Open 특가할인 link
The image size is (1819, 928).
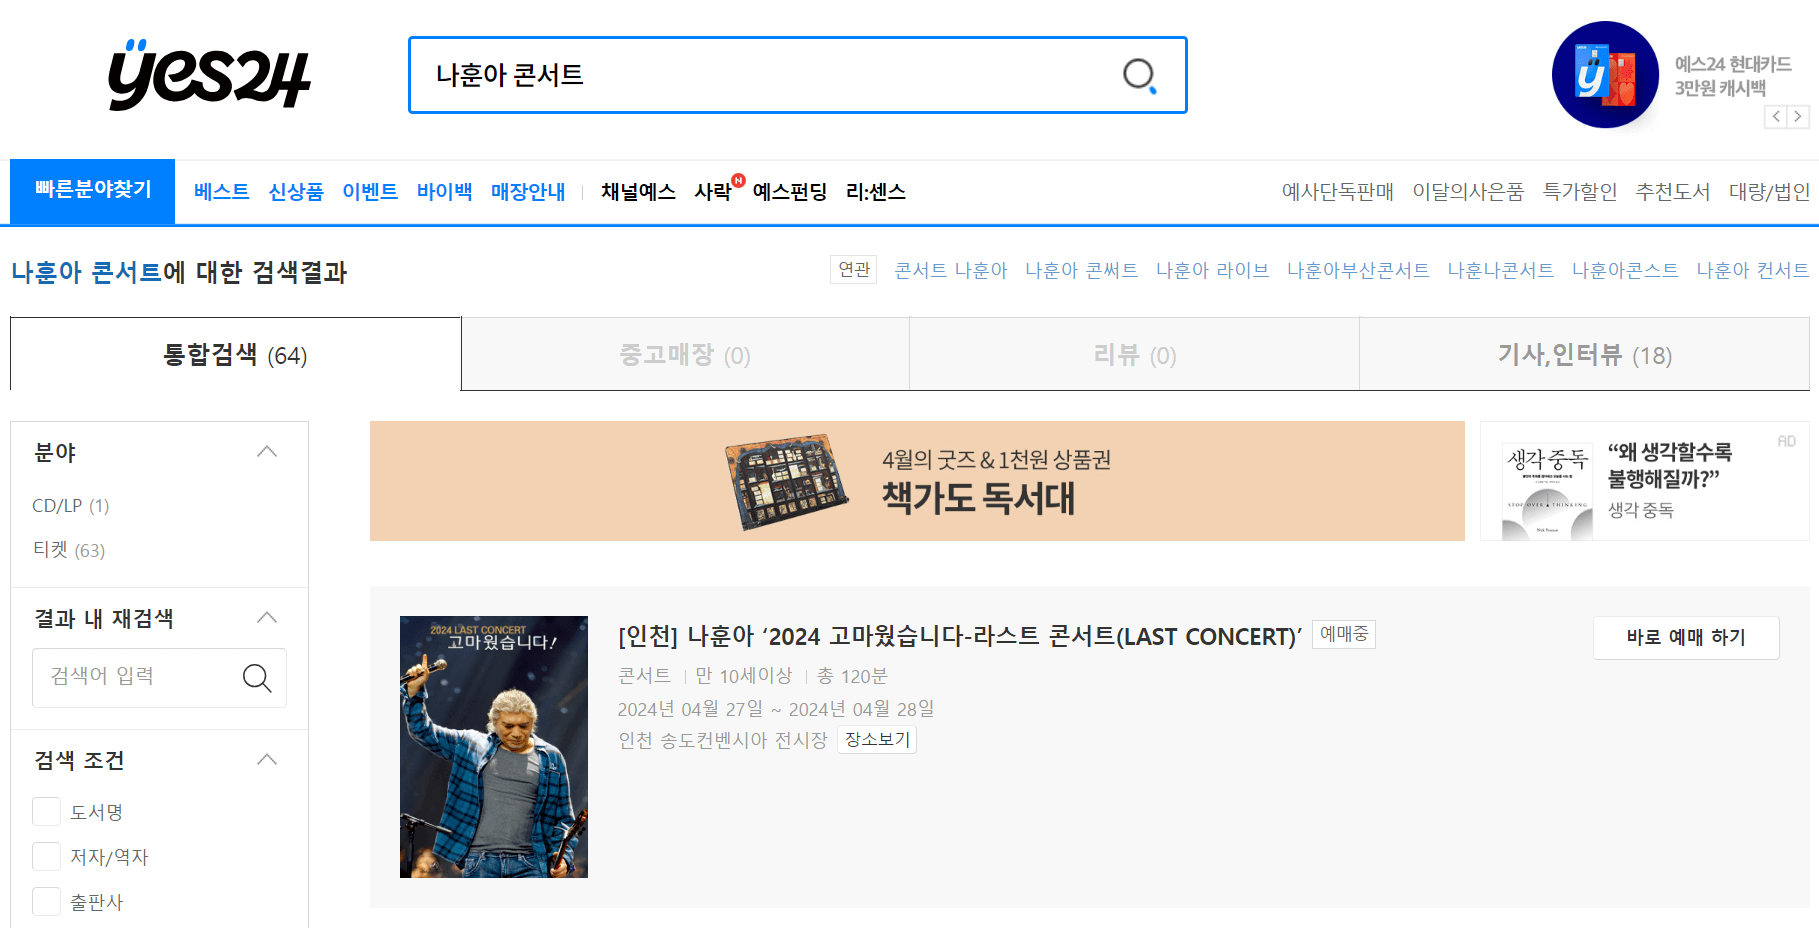click(x=1580, y=191)
